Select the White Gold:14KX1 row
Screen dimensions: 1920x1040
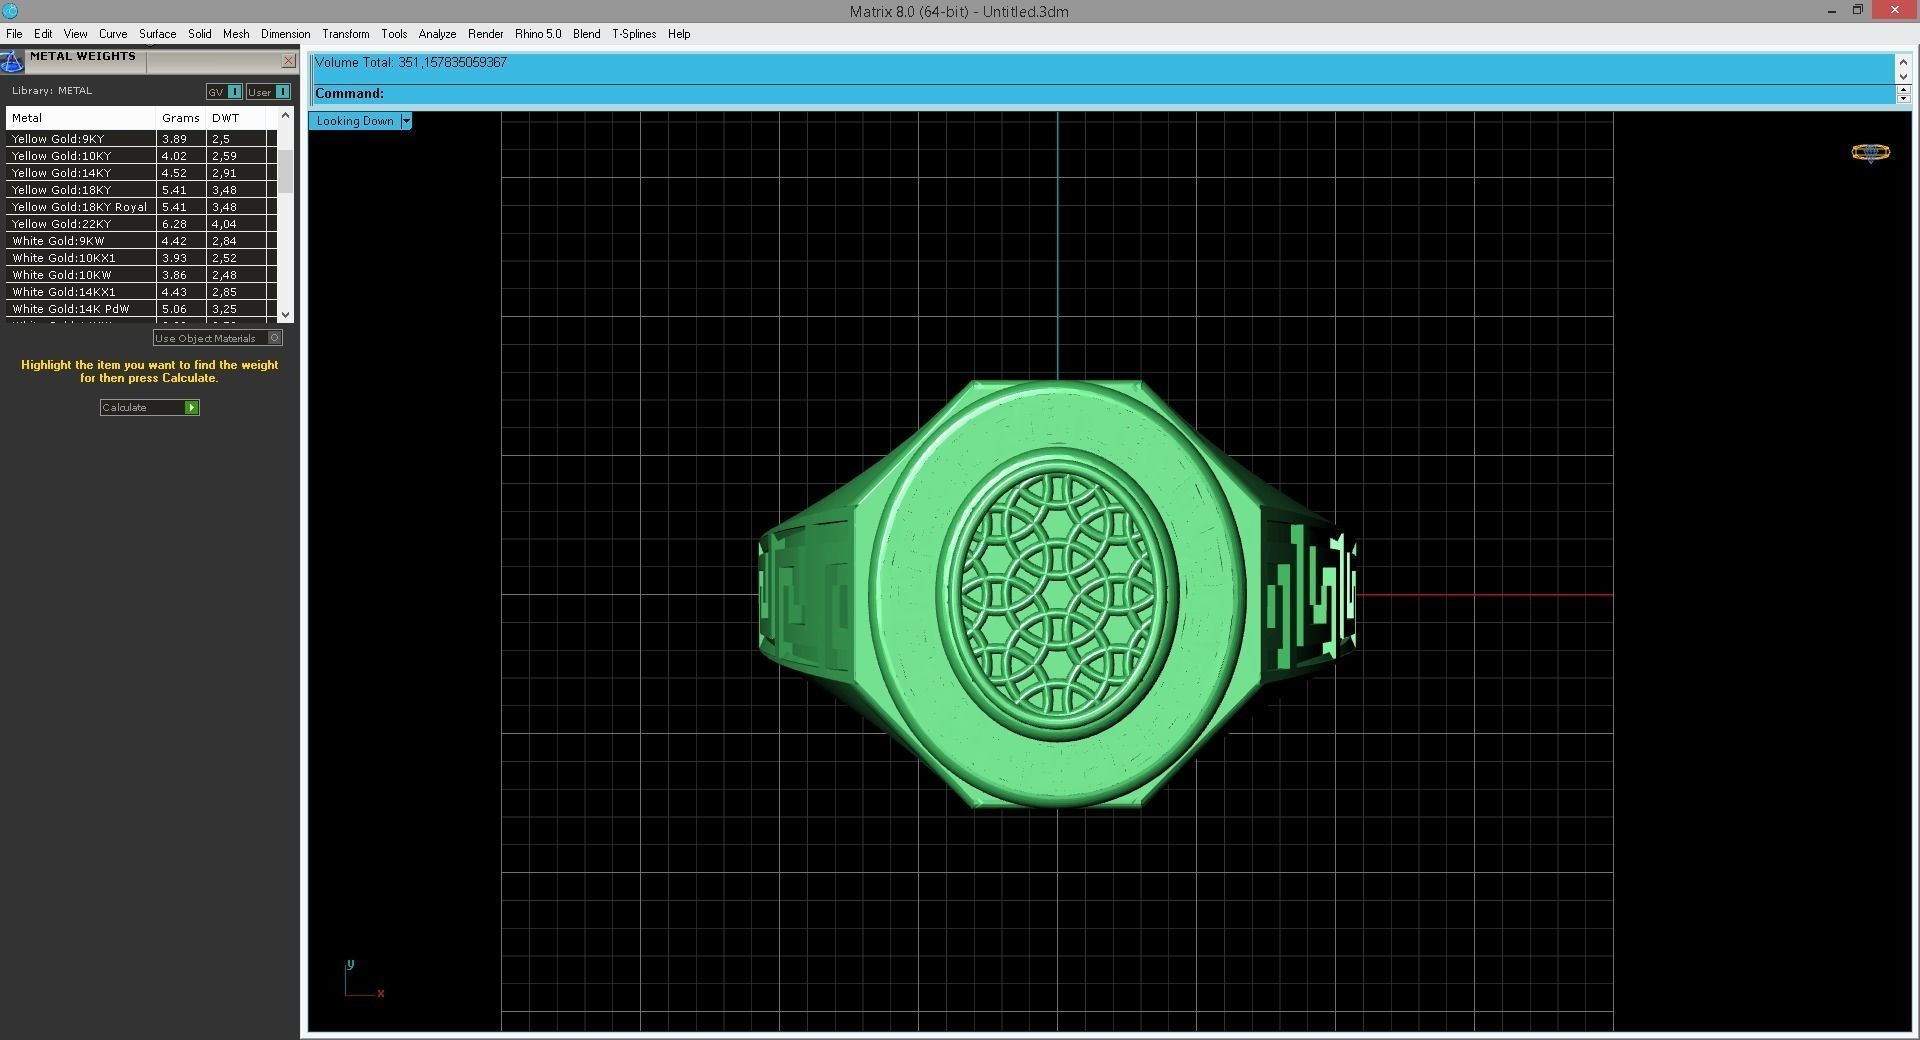click(141, 292)
